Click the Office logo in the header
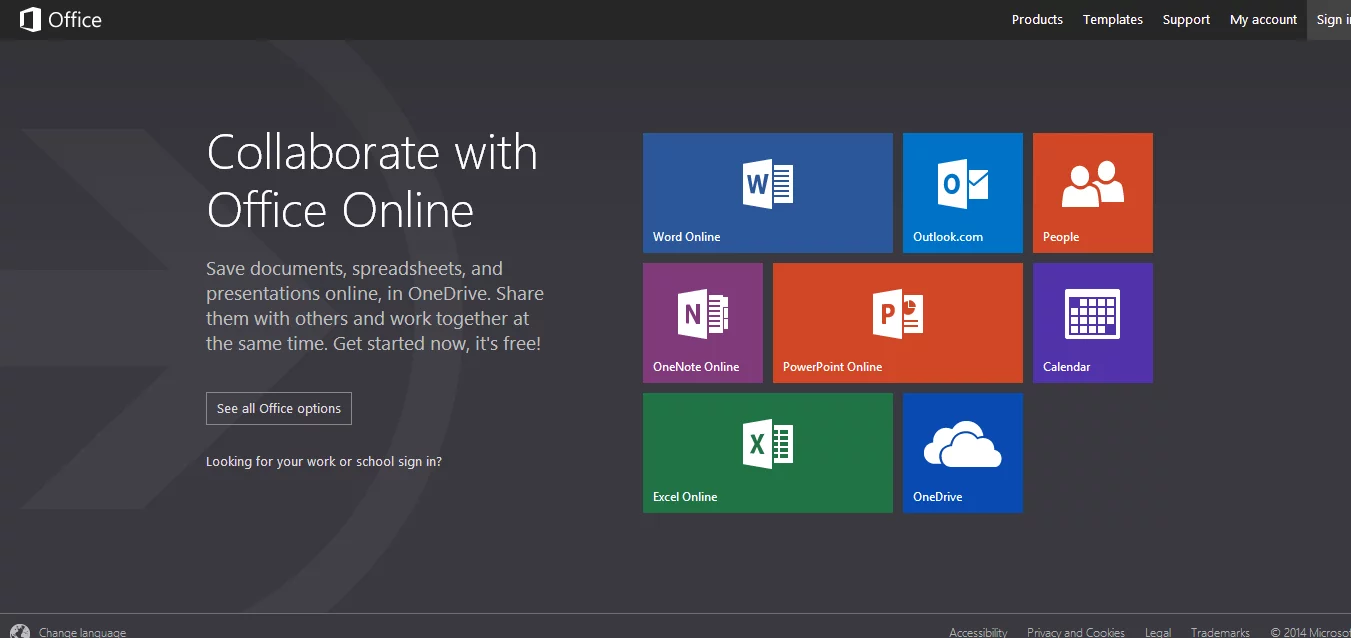The image size is (1351, 638). tap(60, 19)
